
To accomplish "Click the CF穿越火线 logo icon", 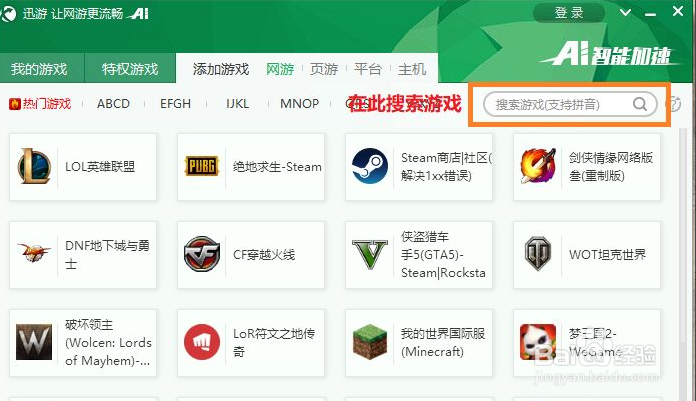I will (202, 254).
